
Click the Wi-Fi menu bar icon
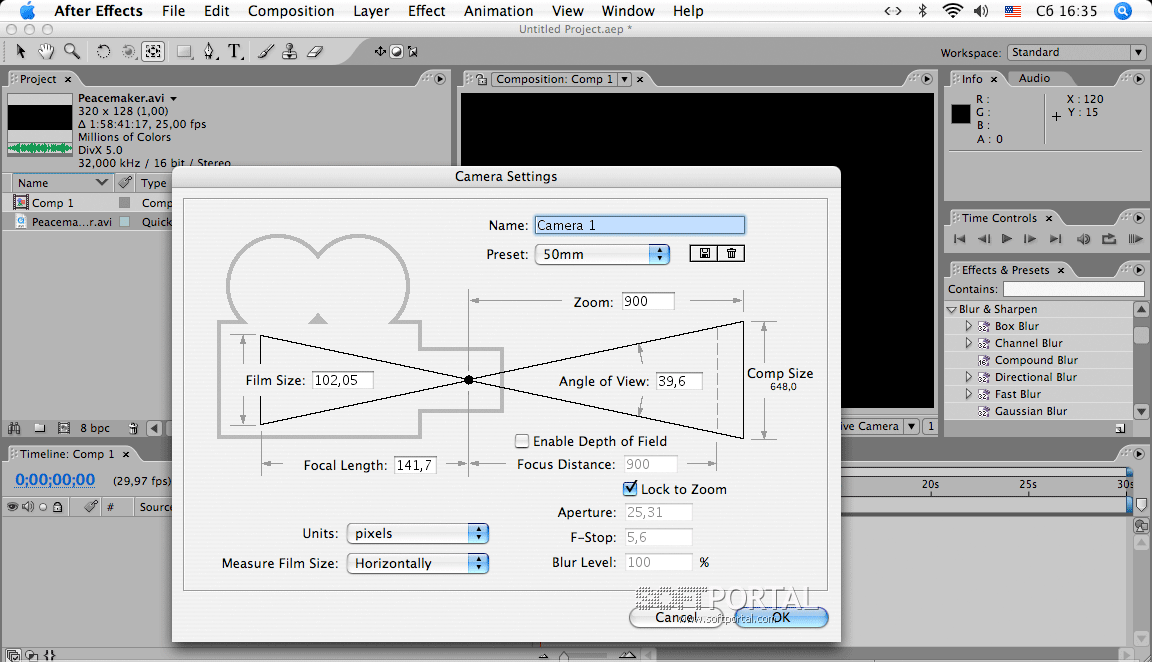tap(953, 11)
